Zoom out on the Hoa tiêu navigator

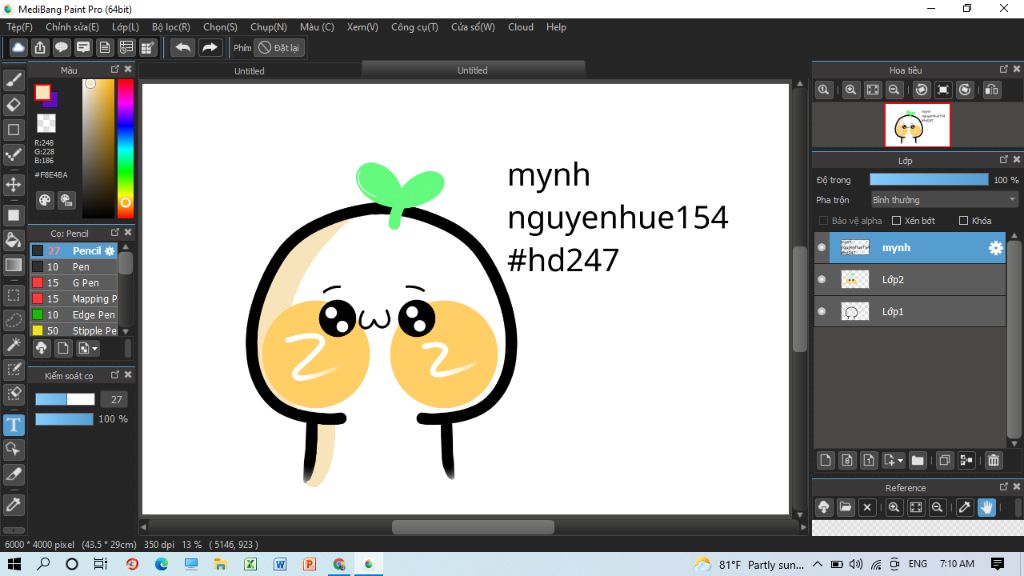point(894,90)
